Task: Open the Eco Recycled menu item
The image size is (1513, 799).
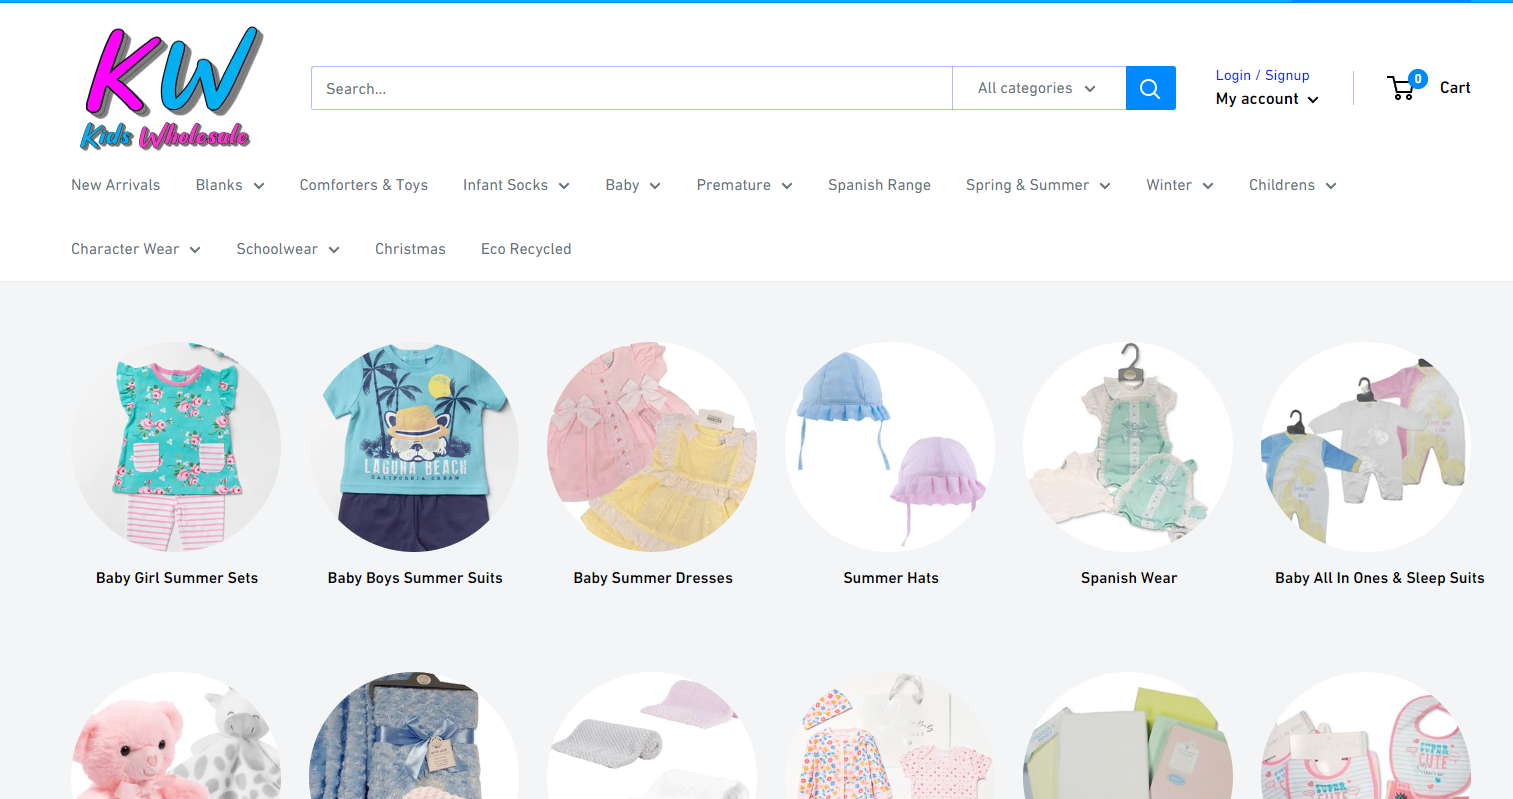Action: [x=526, y=249]
